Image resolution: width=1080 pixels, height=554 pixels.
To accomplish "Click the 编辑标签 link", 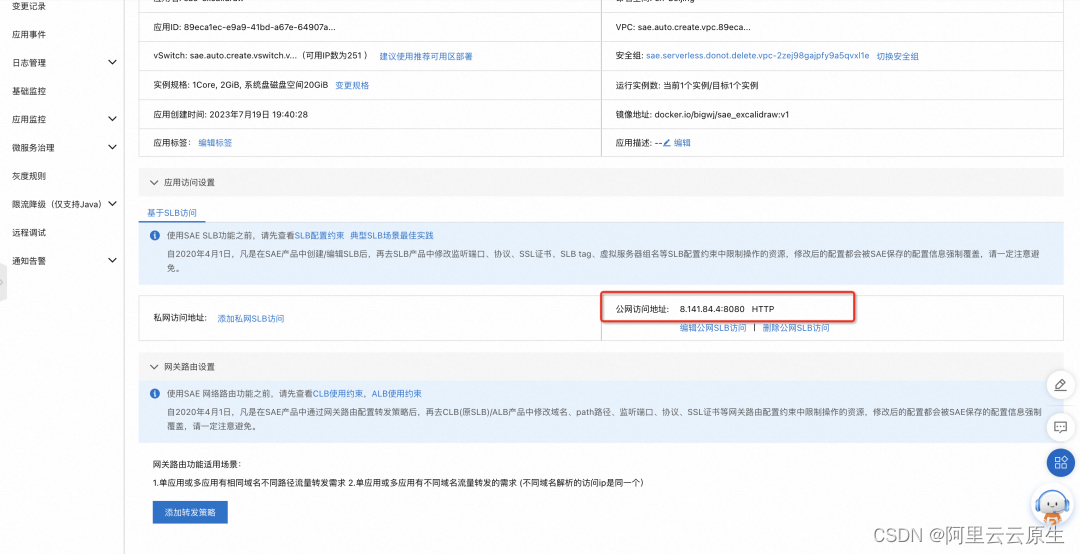I will (215, 143).
